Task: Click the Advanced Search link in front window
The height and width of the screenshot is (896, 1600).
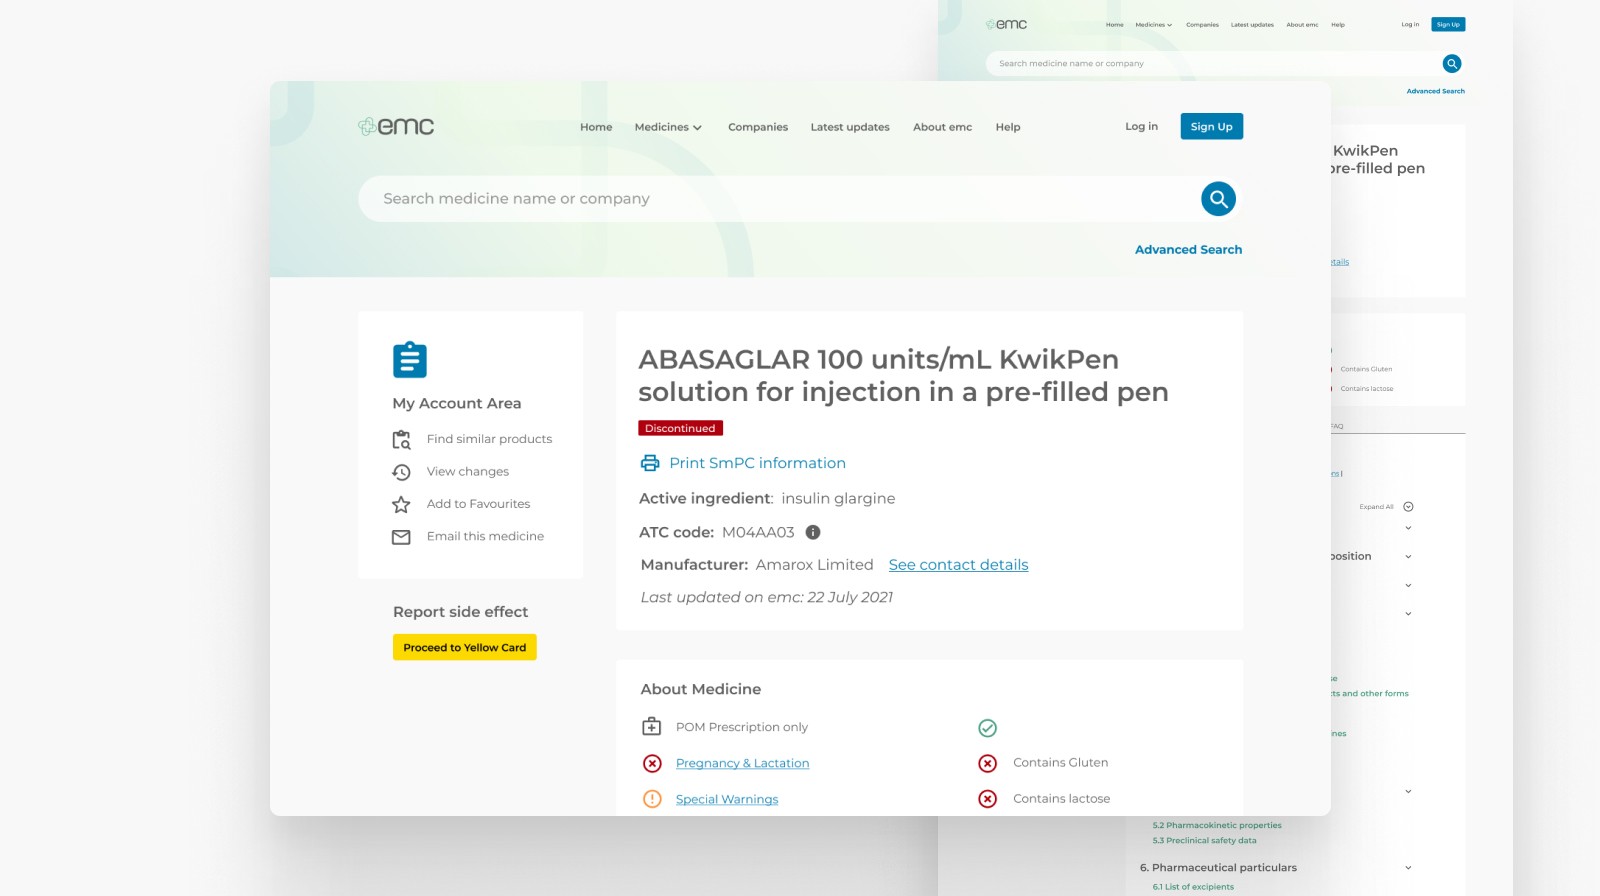Action: pyautogui.click(x=1188, y=250)
